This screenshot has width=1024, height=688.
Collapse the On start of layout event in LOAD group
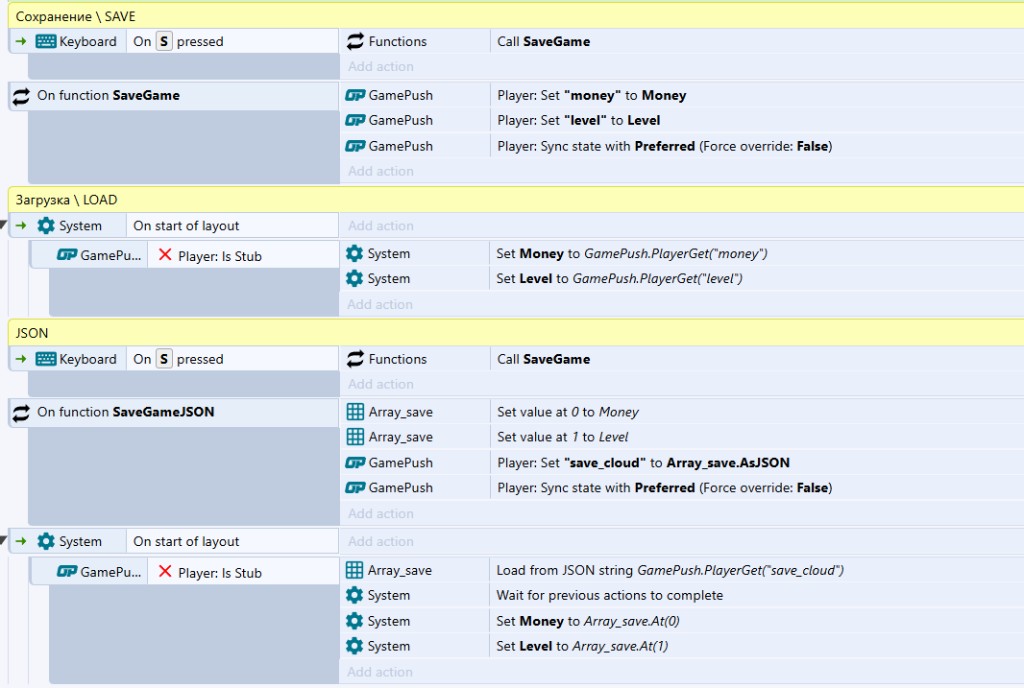point(3,225)
